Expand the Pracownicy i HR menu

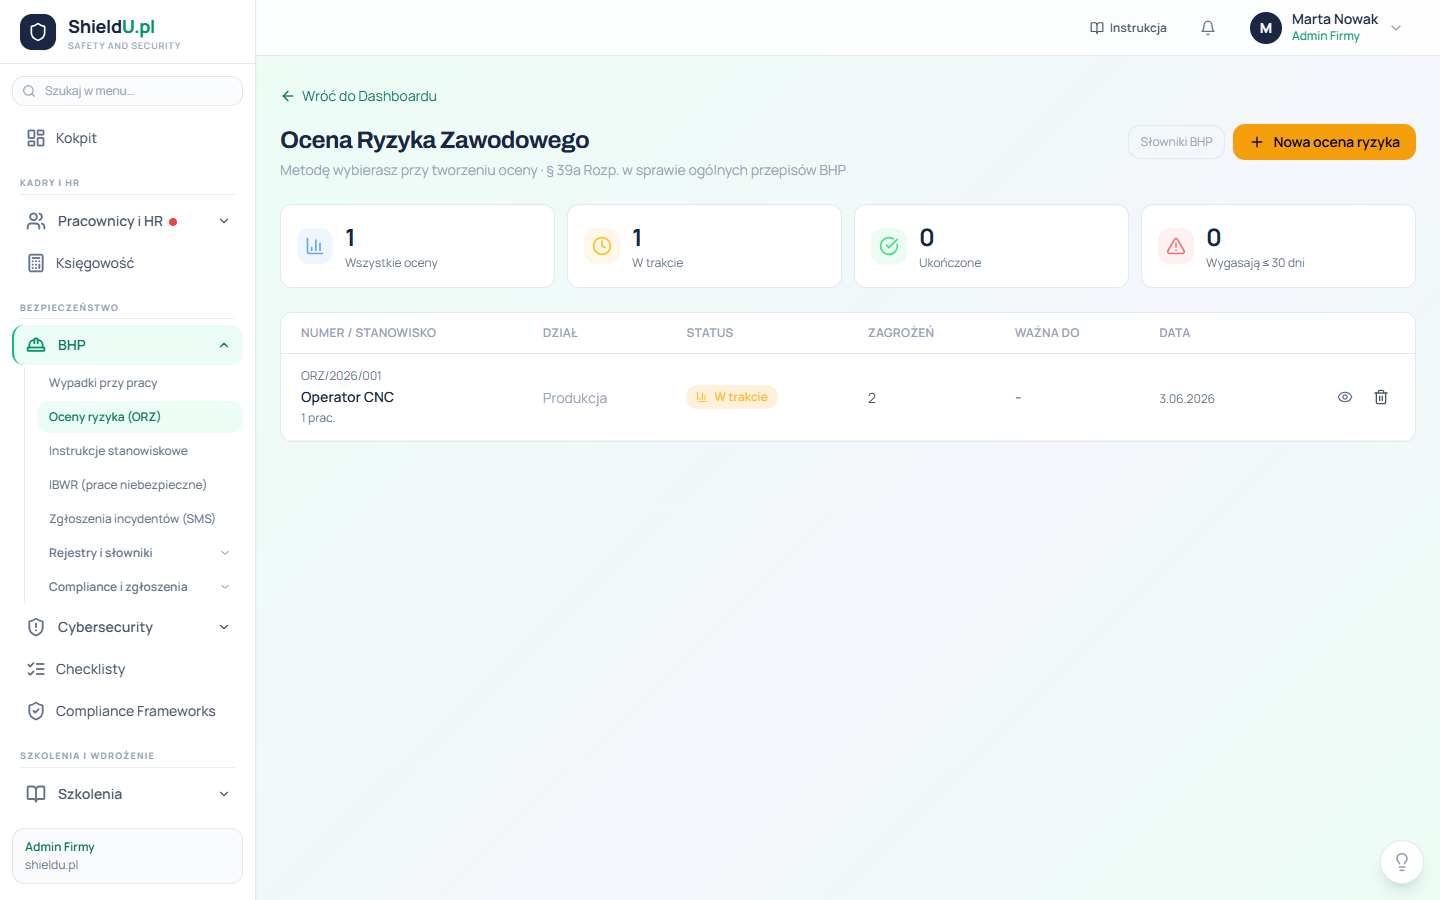point(127,221)
